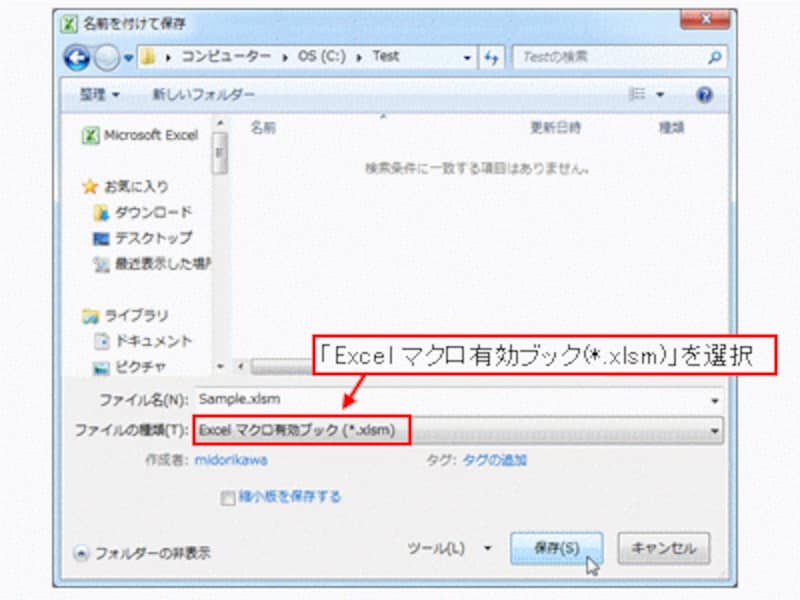Open the 整理 menu

coord(99,94)
